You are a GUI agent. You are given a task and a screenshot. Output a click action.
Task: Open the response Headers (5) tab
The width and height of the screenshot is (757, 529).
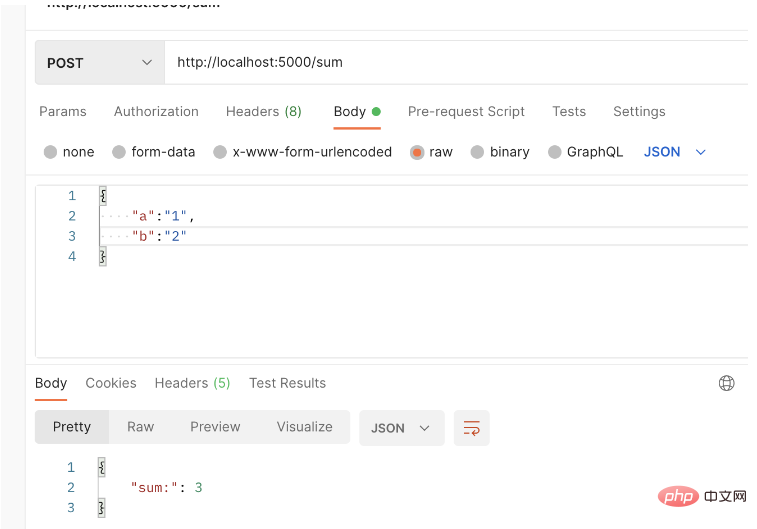pyautogui.click(x=192, y=383)
